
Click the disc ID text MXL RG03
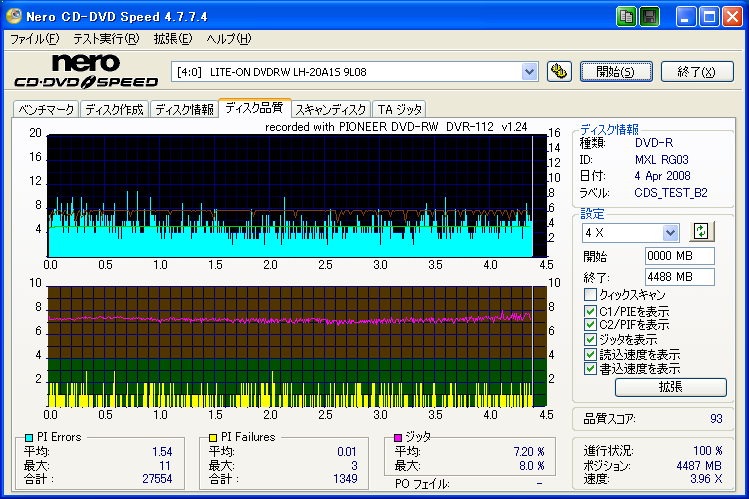pos(662,159)
